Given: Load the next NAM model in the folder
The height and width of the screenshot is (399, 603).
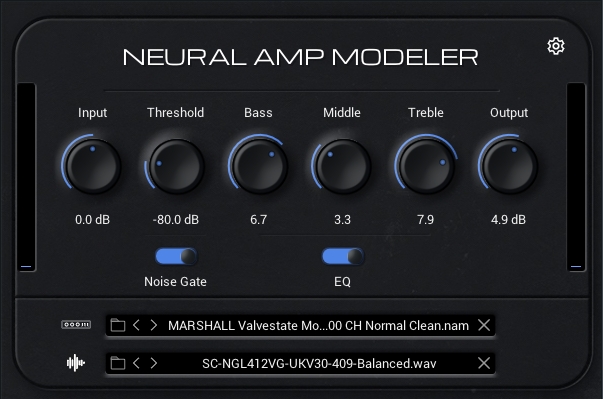Looking at the screenshot, I should click(153, 325).
